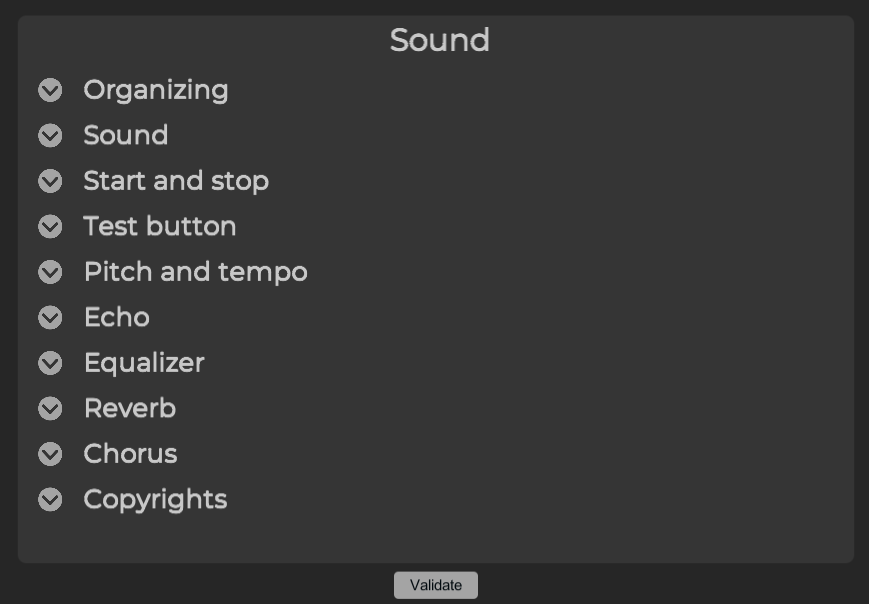The width and height of the screenshot is (869, 604).
Task: Open the Copyrights entry label
Action: (x=155, y=500)
